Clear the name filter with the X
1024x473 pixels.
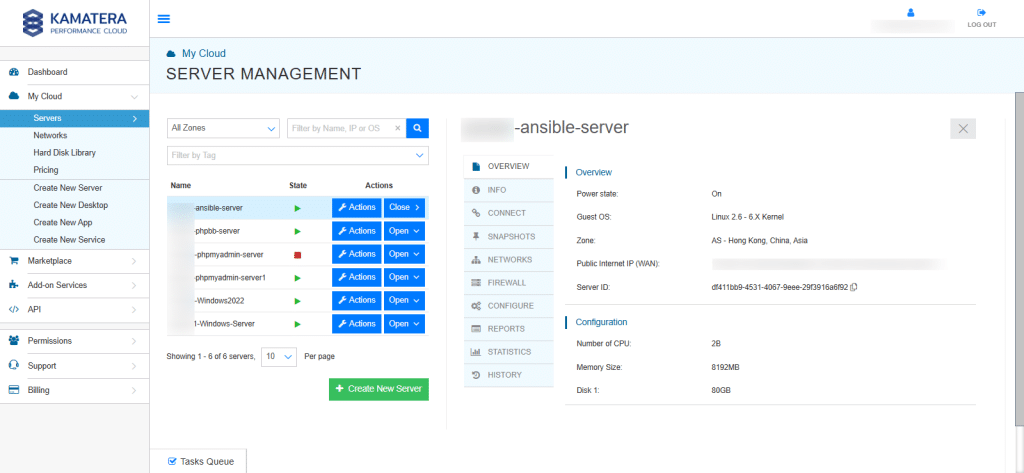(397, 128)
